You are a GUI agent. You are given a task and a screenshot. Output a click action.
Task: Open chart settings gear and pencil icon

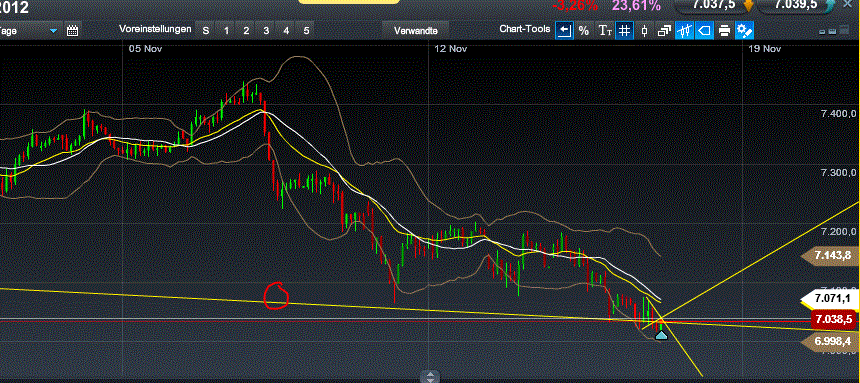[744, 30]
